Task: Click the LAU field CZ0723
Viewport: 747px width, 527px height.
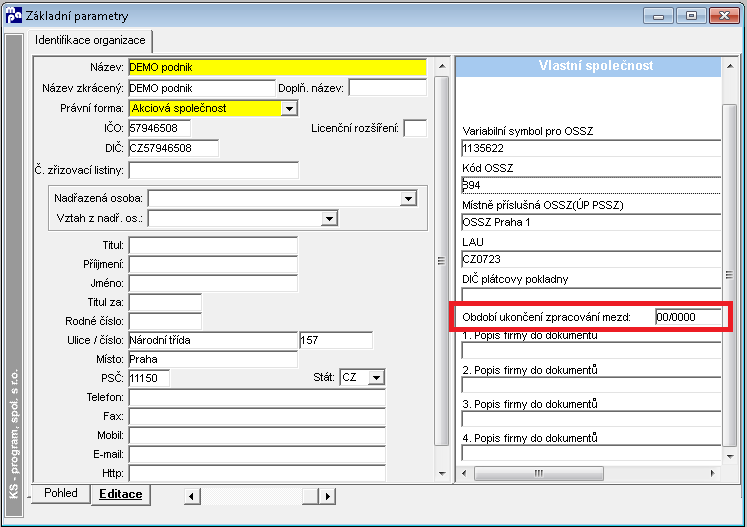Action: point(591,259)
